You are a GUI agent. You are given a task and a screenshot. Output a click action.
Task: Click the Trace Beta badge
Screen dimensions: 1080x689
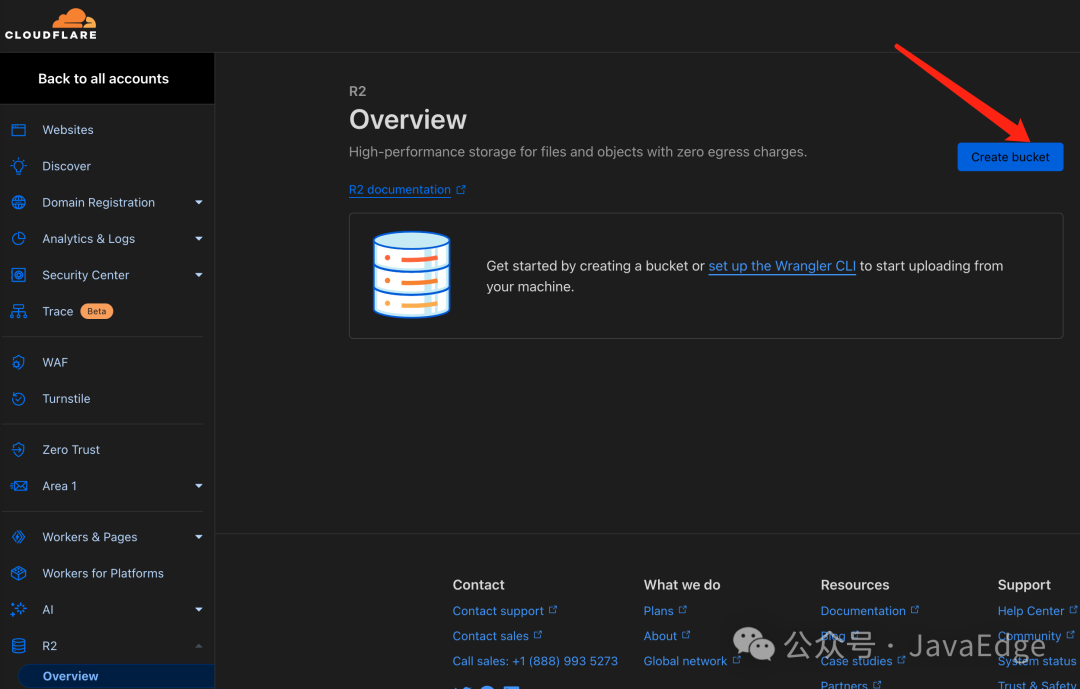(96, 311)
